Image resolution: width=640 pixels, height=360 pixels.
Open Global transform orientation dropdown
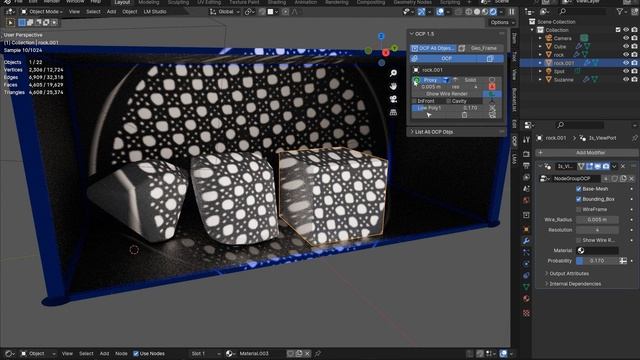tap(225, 12)
